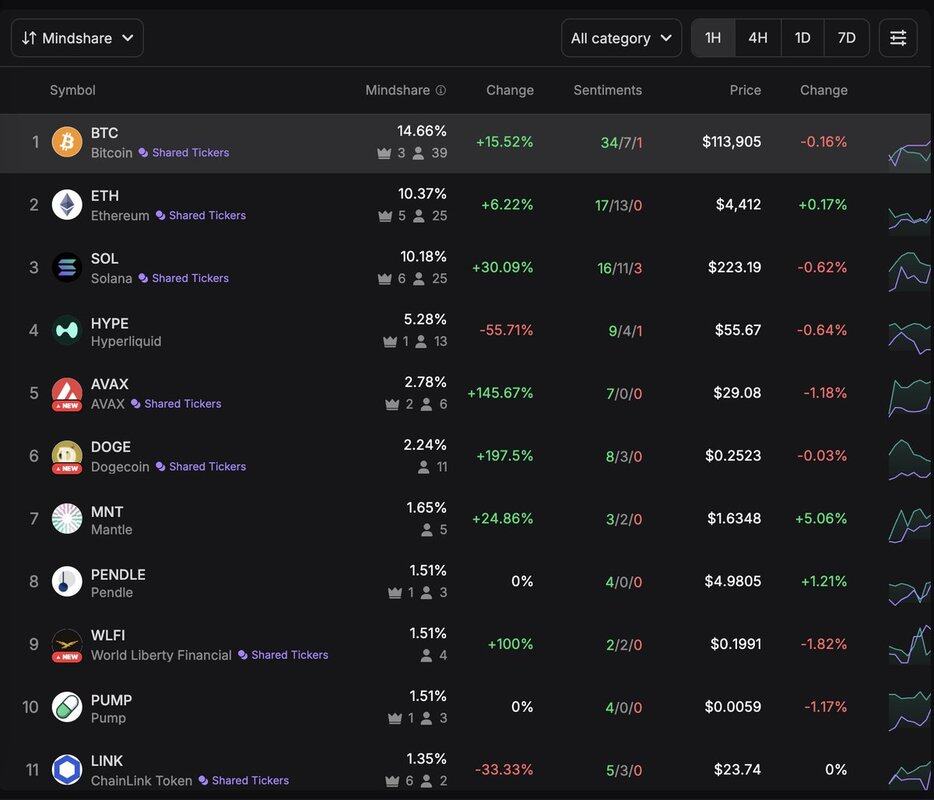This screenshot has width=934, height=800.
Task: Click WLFI price $0.1991
Action: pyautogui.click(x=736, y=644)
